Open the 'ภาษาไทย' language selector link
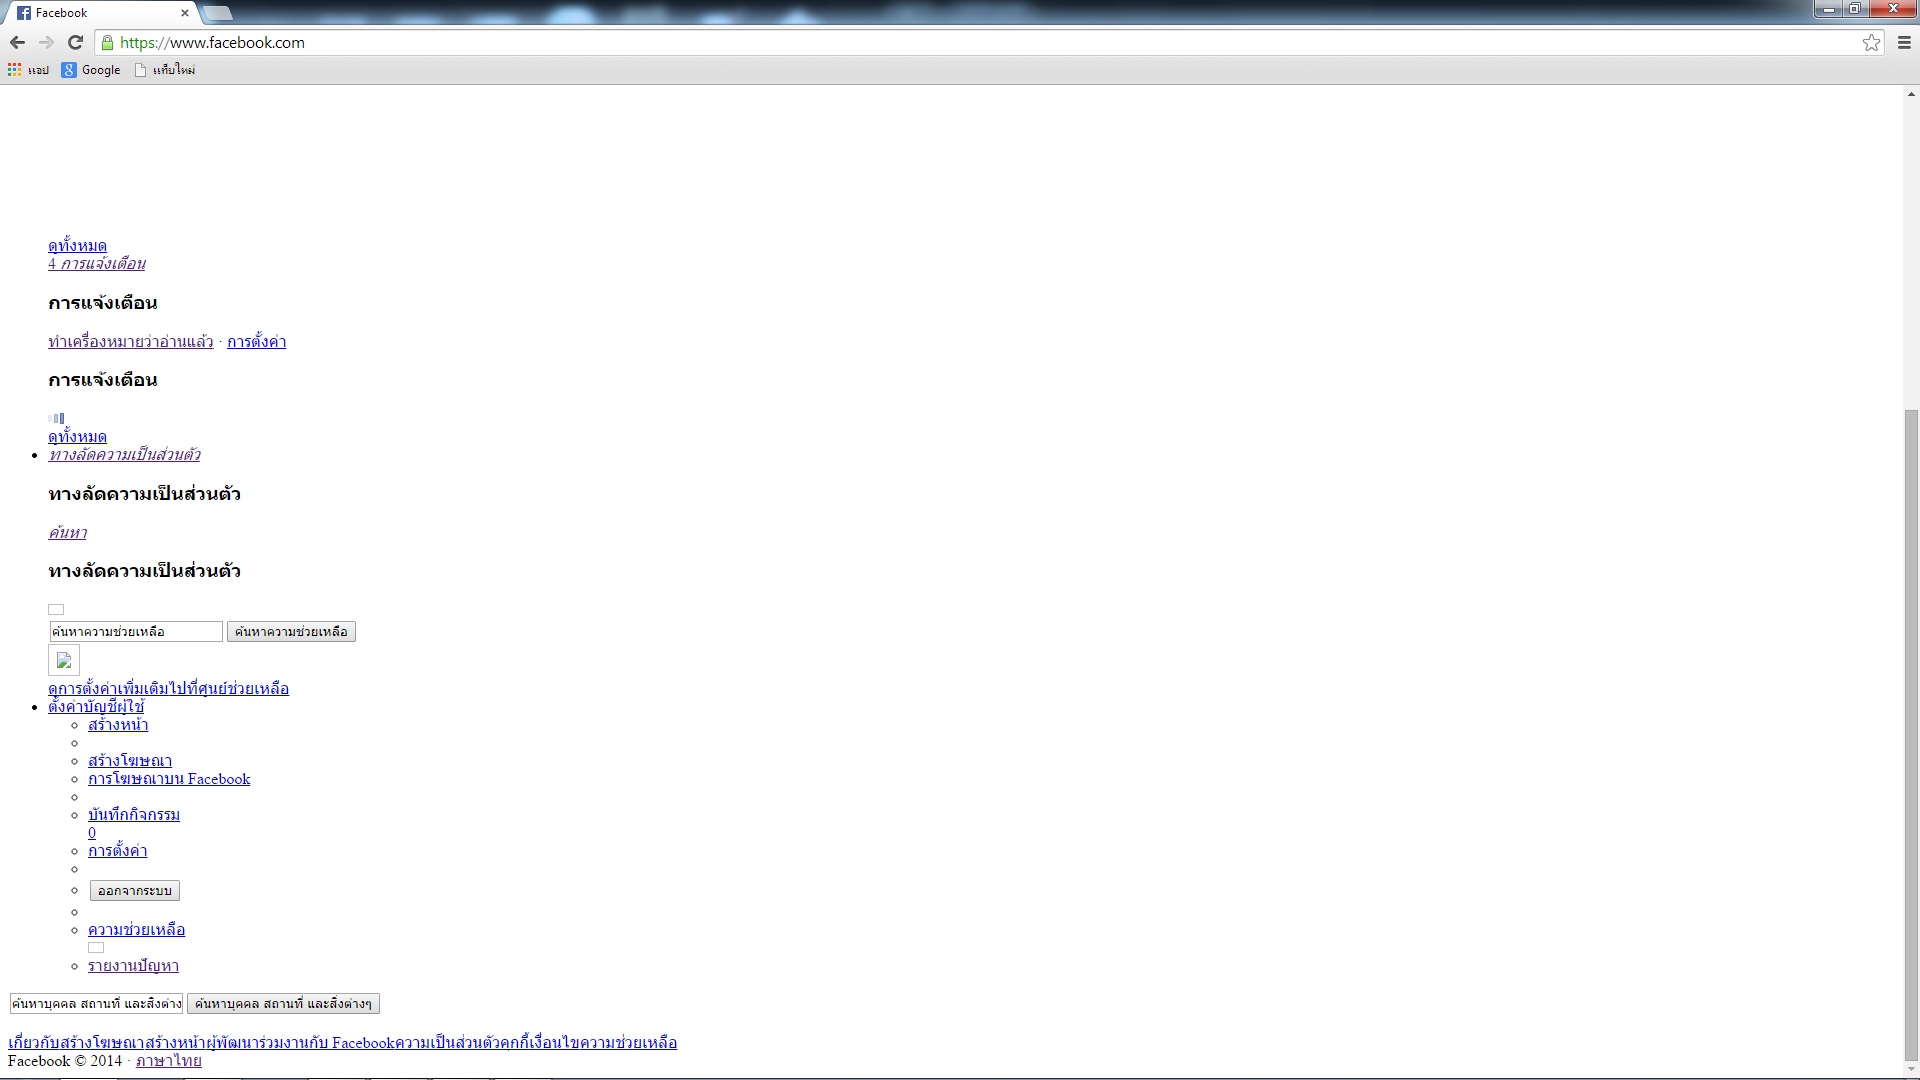 coord(168,1061)
